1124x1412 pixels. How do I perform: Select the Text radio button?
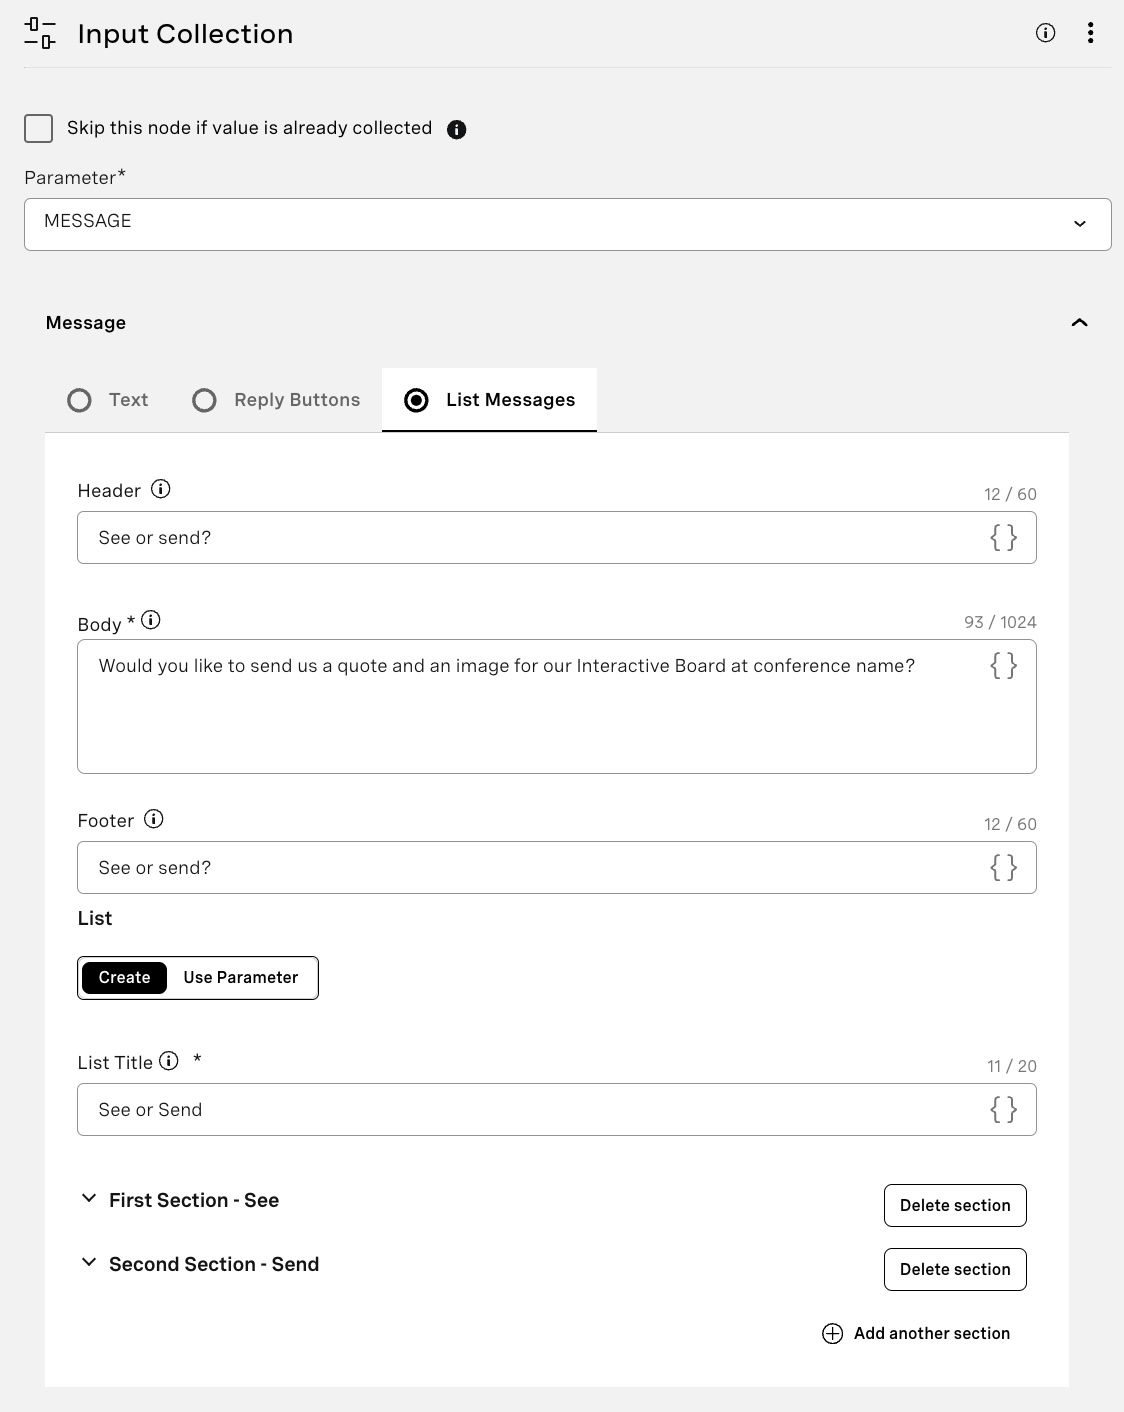[79, 400]
